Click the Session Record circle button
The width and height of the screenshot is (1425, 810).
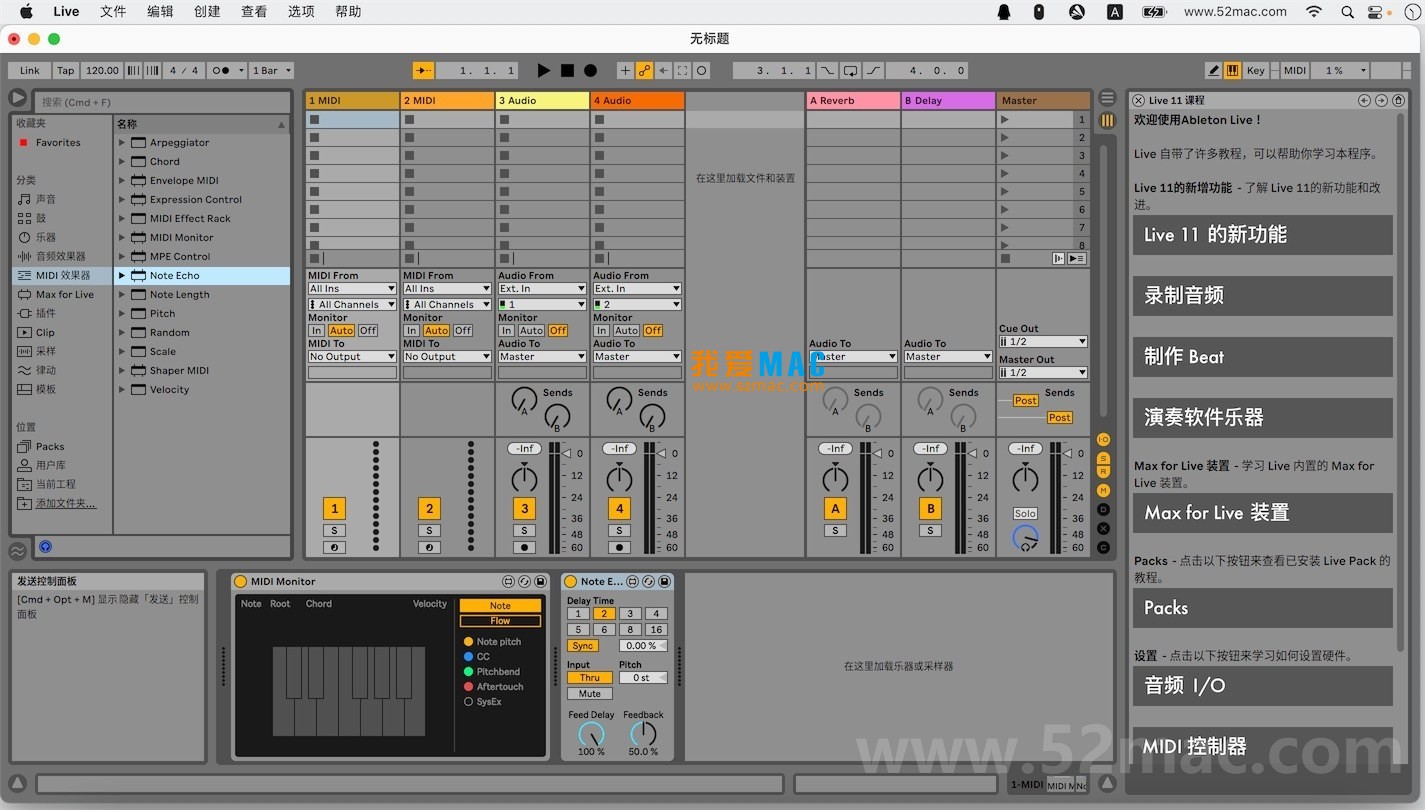(702, 70)
